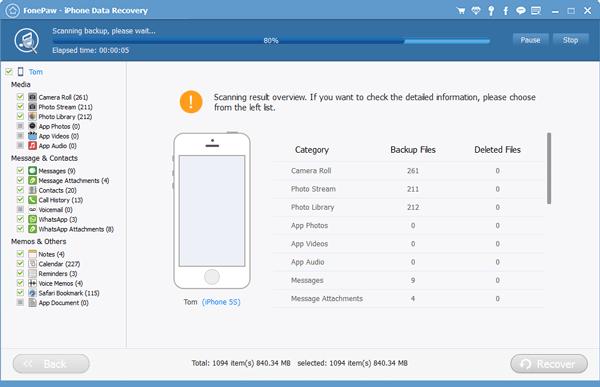600x387 pixels.
Task: Click the Recover button
Action: click(x=549, y=364)
